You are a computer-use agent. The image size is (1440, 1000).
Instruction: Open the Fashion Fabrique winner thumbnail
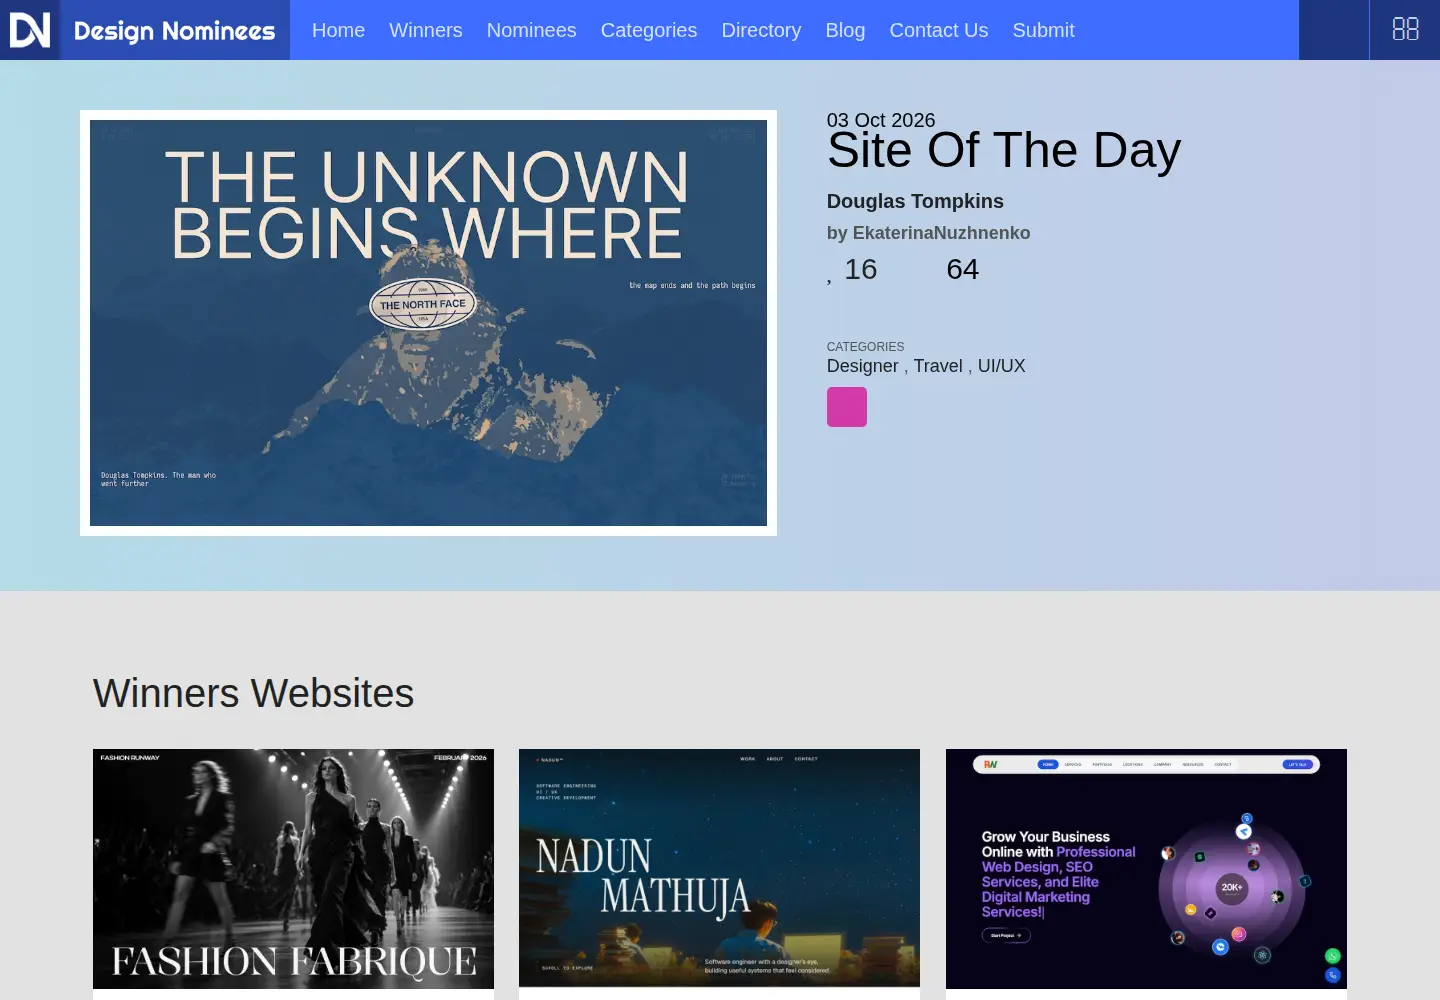click(293, 869)
